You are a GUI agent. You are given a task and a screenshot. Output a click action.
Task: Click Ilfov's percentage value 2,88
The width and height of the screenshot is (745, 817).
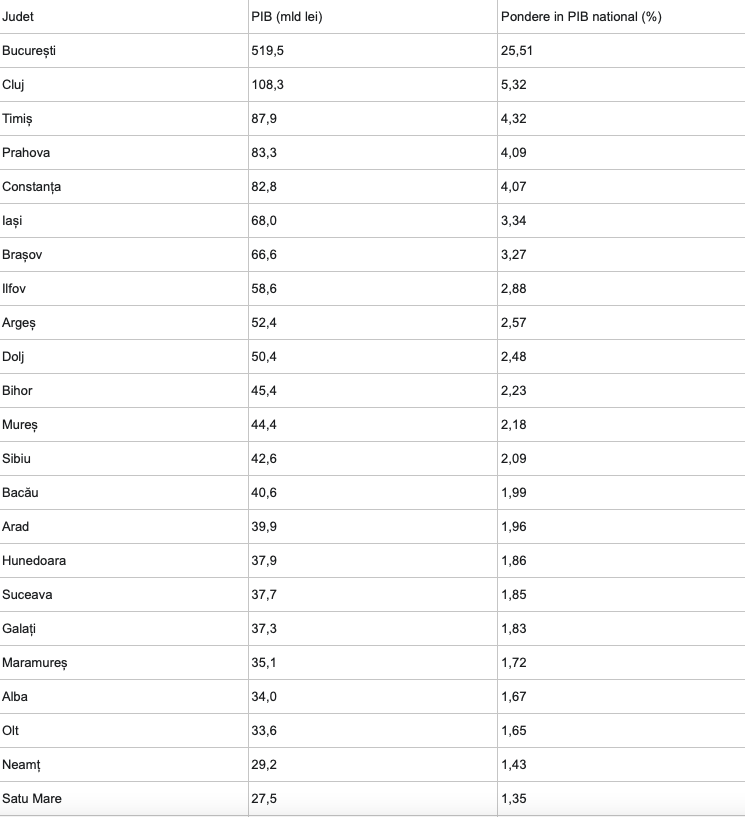tap(513, 289)
